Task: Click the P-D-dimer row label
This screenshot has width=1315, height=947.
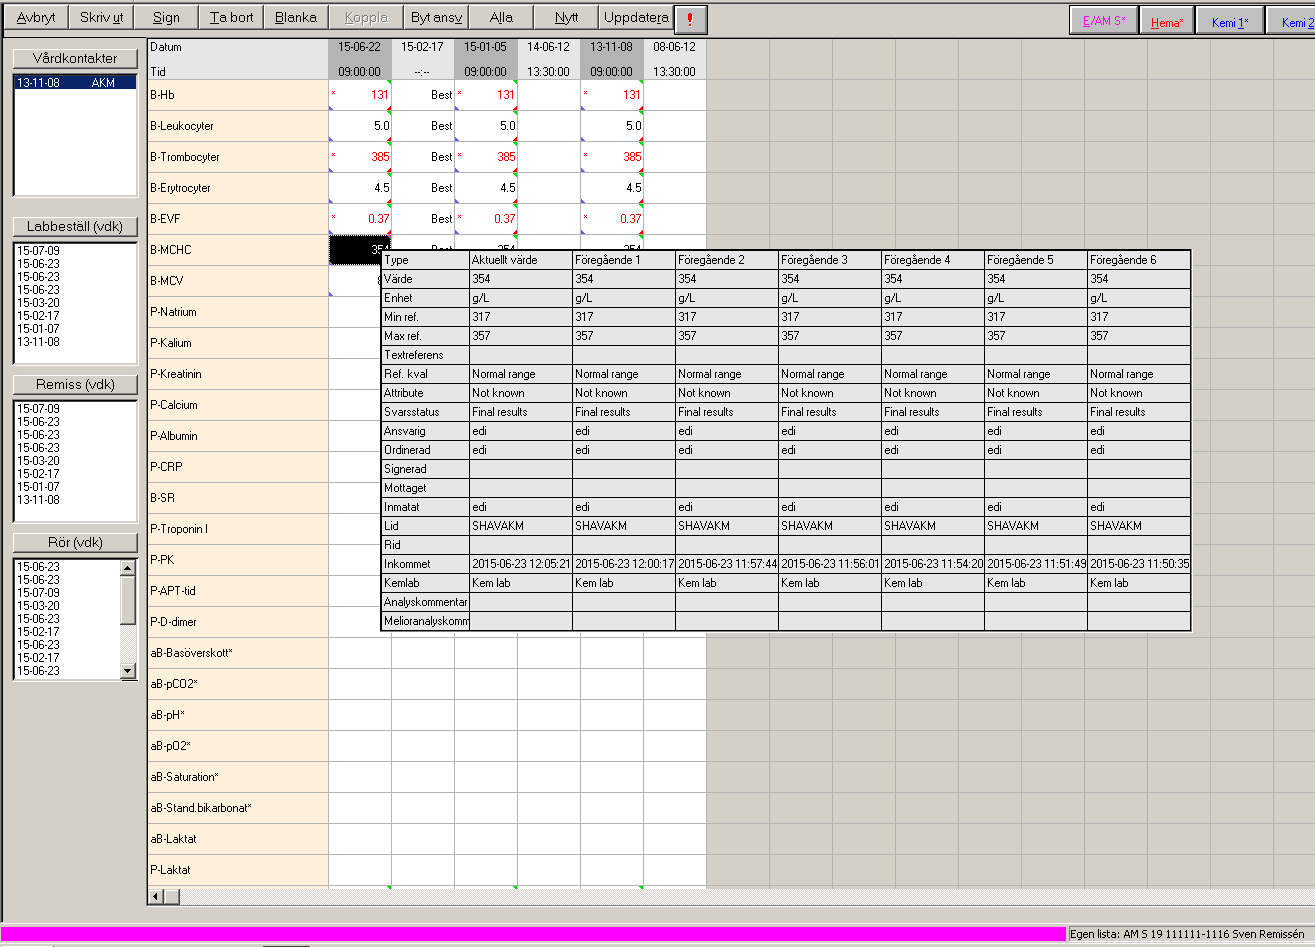Action: point(238,622)
